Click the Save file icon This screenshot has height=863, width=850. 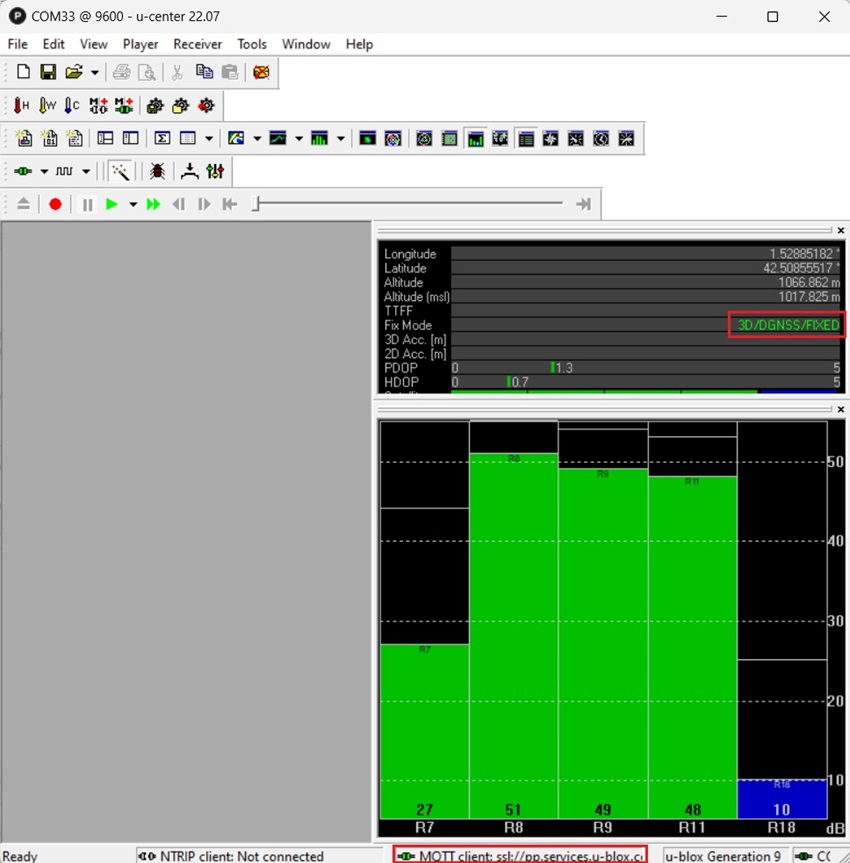tap(47, 72)
